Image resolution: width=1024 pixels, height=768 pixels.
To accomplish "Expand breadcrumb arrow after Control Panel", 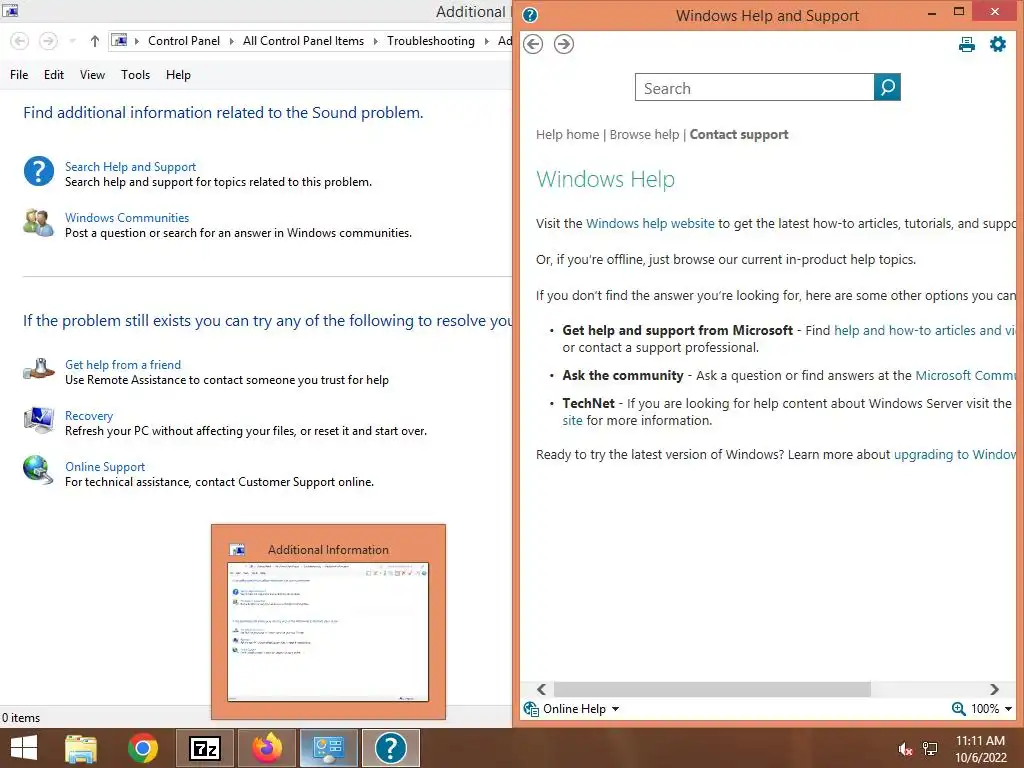I will 231,41.
